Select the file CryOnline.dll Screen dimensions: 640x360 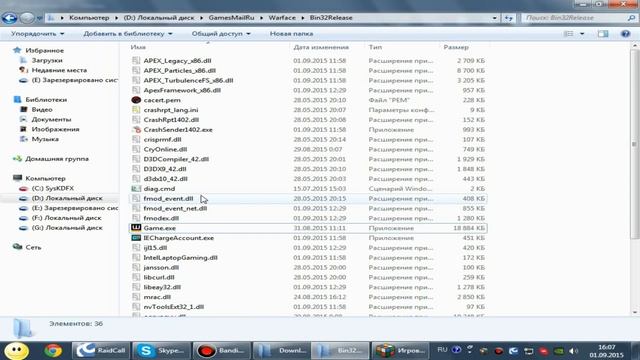click(x=165, y=149)
